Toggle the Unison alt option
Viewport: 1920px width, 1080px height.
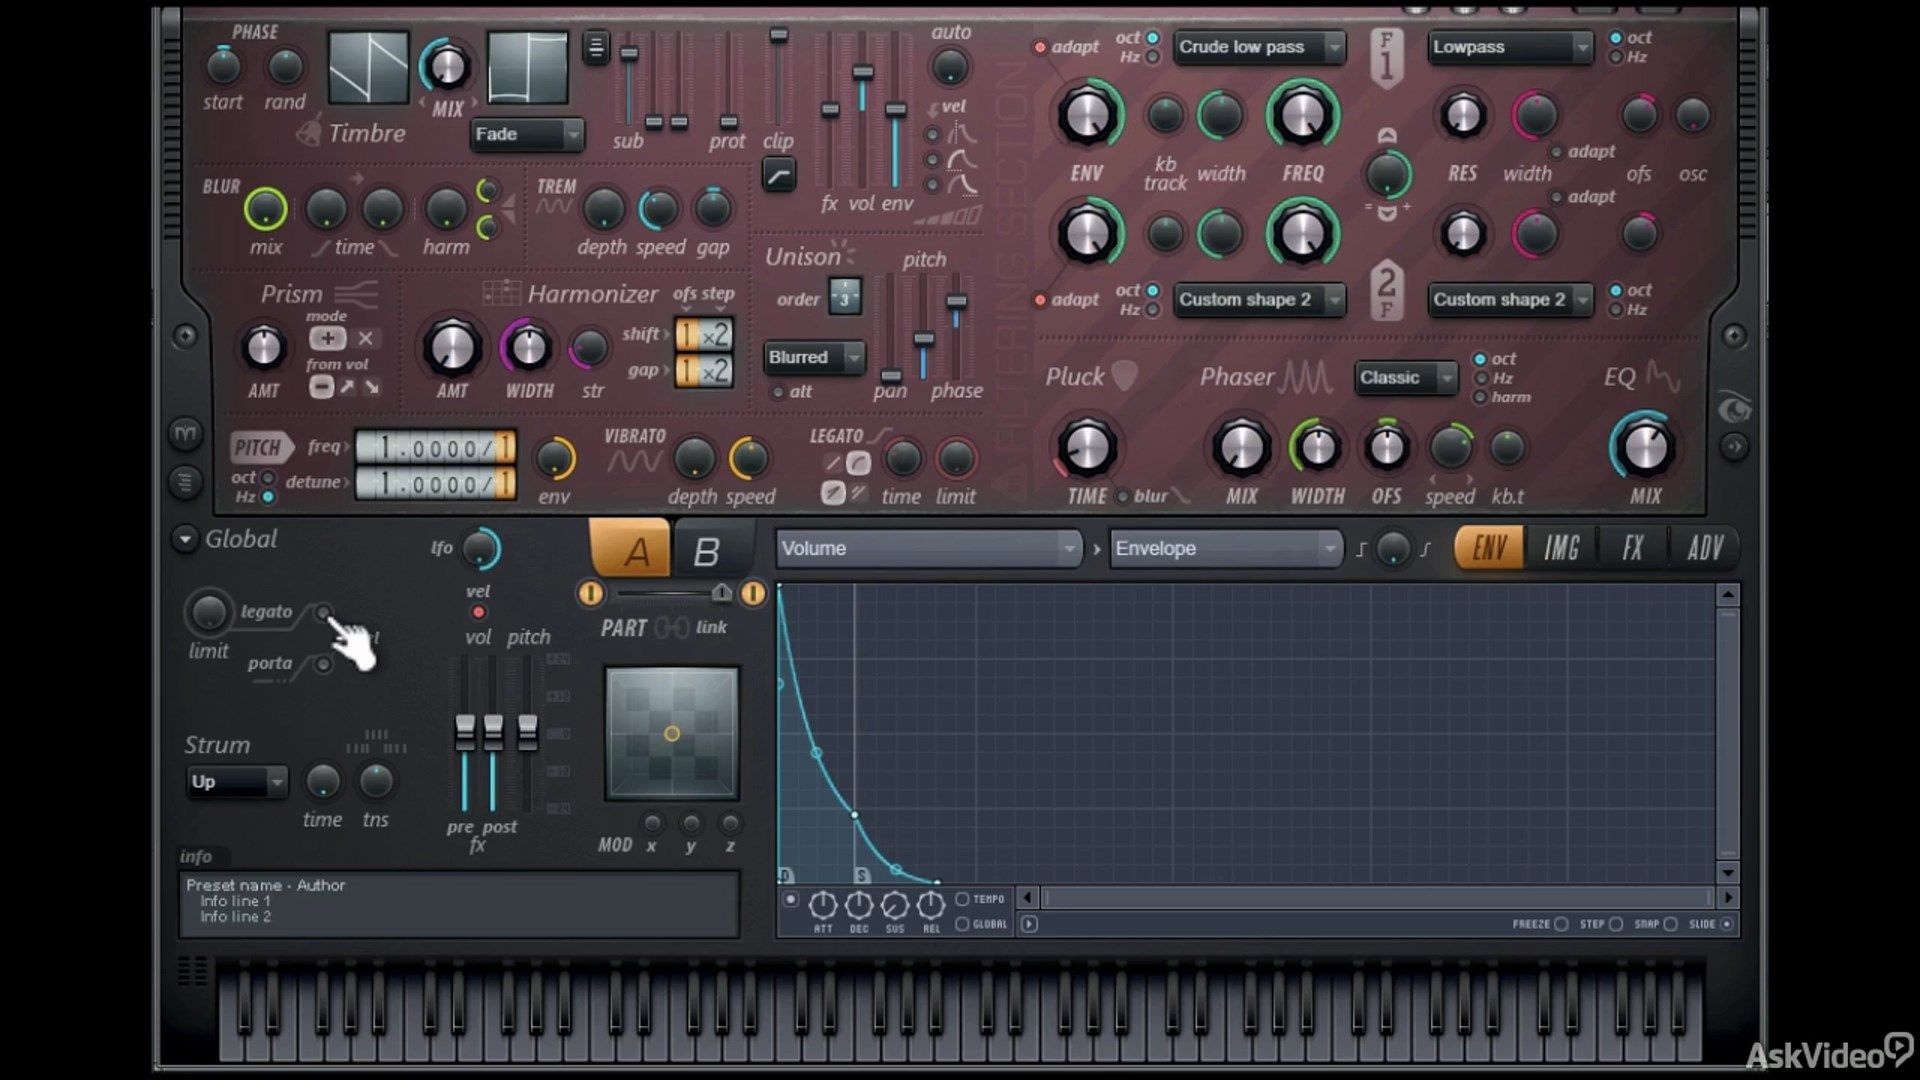tap(778, 392)
